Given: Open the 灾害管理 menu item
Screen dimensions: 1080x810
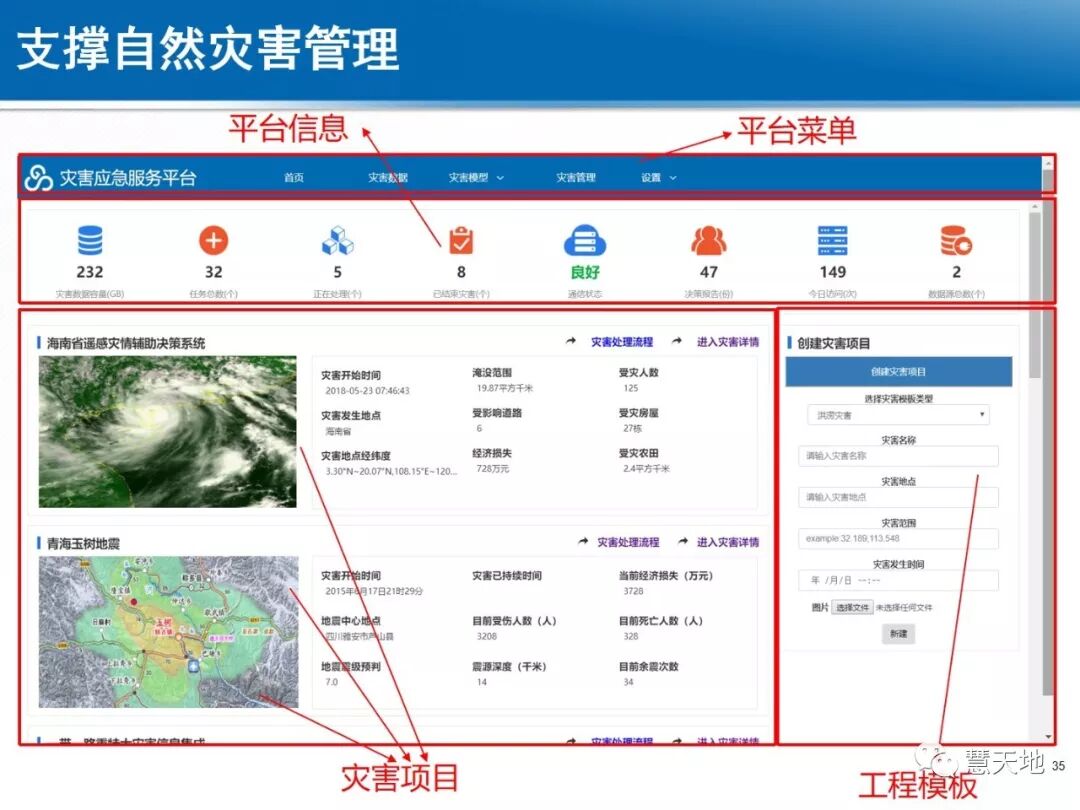Looking at the screenshot, I should 576,178.
